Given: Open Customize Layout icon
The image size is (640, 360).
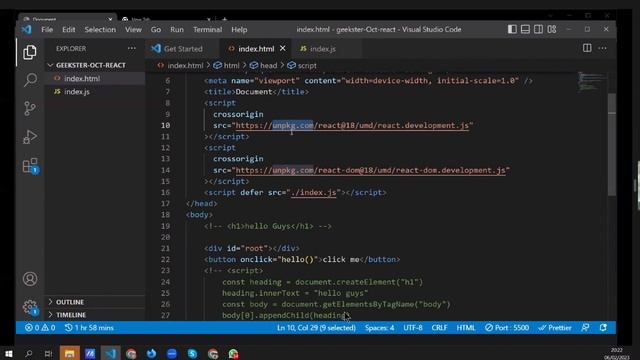Looking at the screenshot, I should (x=552, y=29).
